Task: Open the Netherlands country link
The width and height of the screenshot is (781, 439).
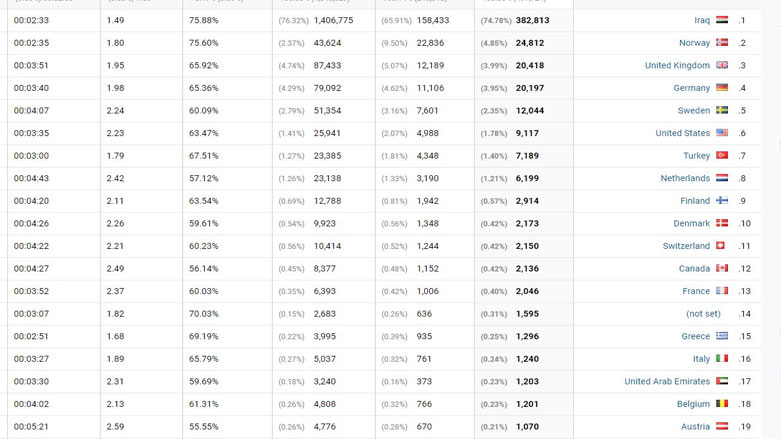Action: (x=685, y=178)
